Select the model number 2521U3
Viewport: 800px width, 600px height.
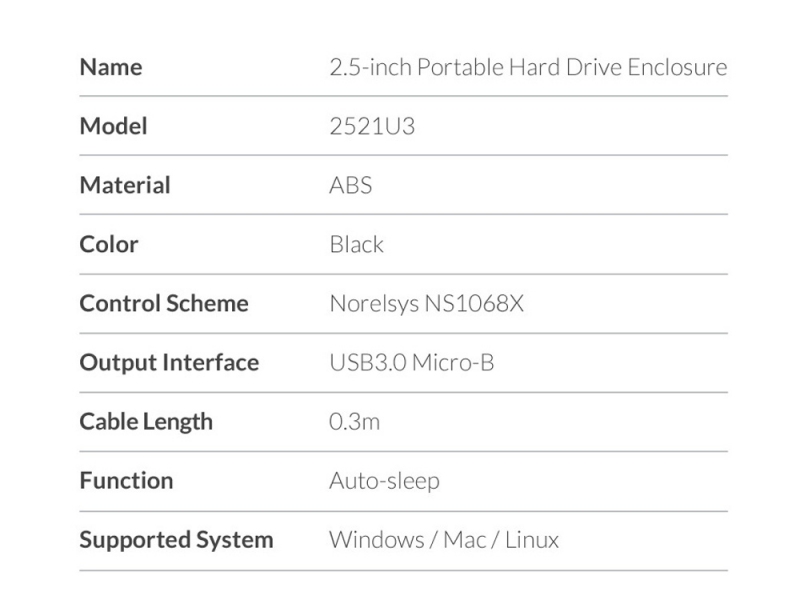(371, 126)
